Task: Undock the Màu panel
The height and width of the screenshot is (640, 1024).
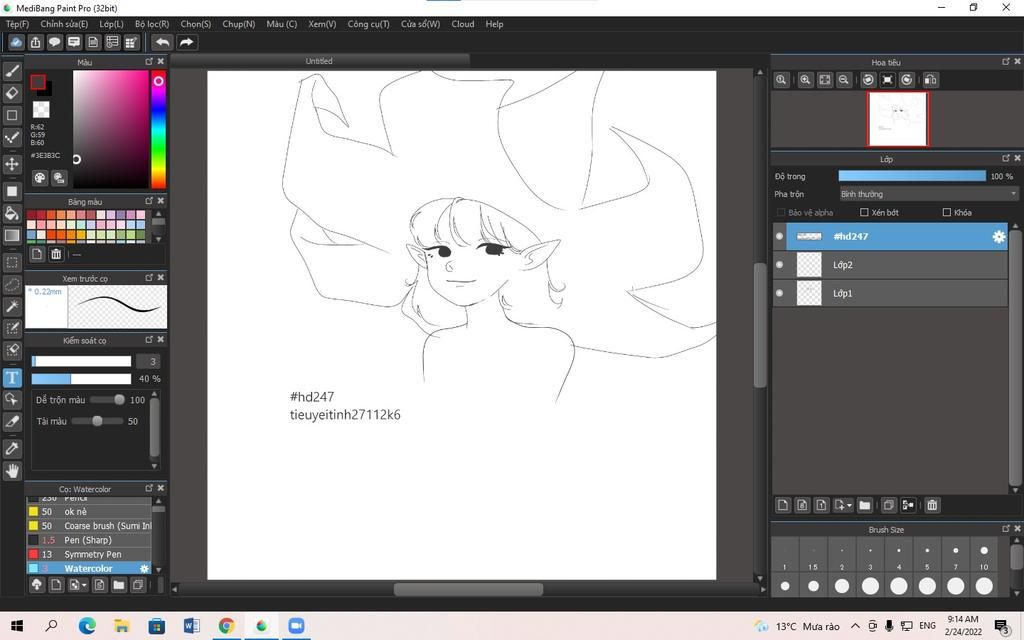Action: coord(149,61)
